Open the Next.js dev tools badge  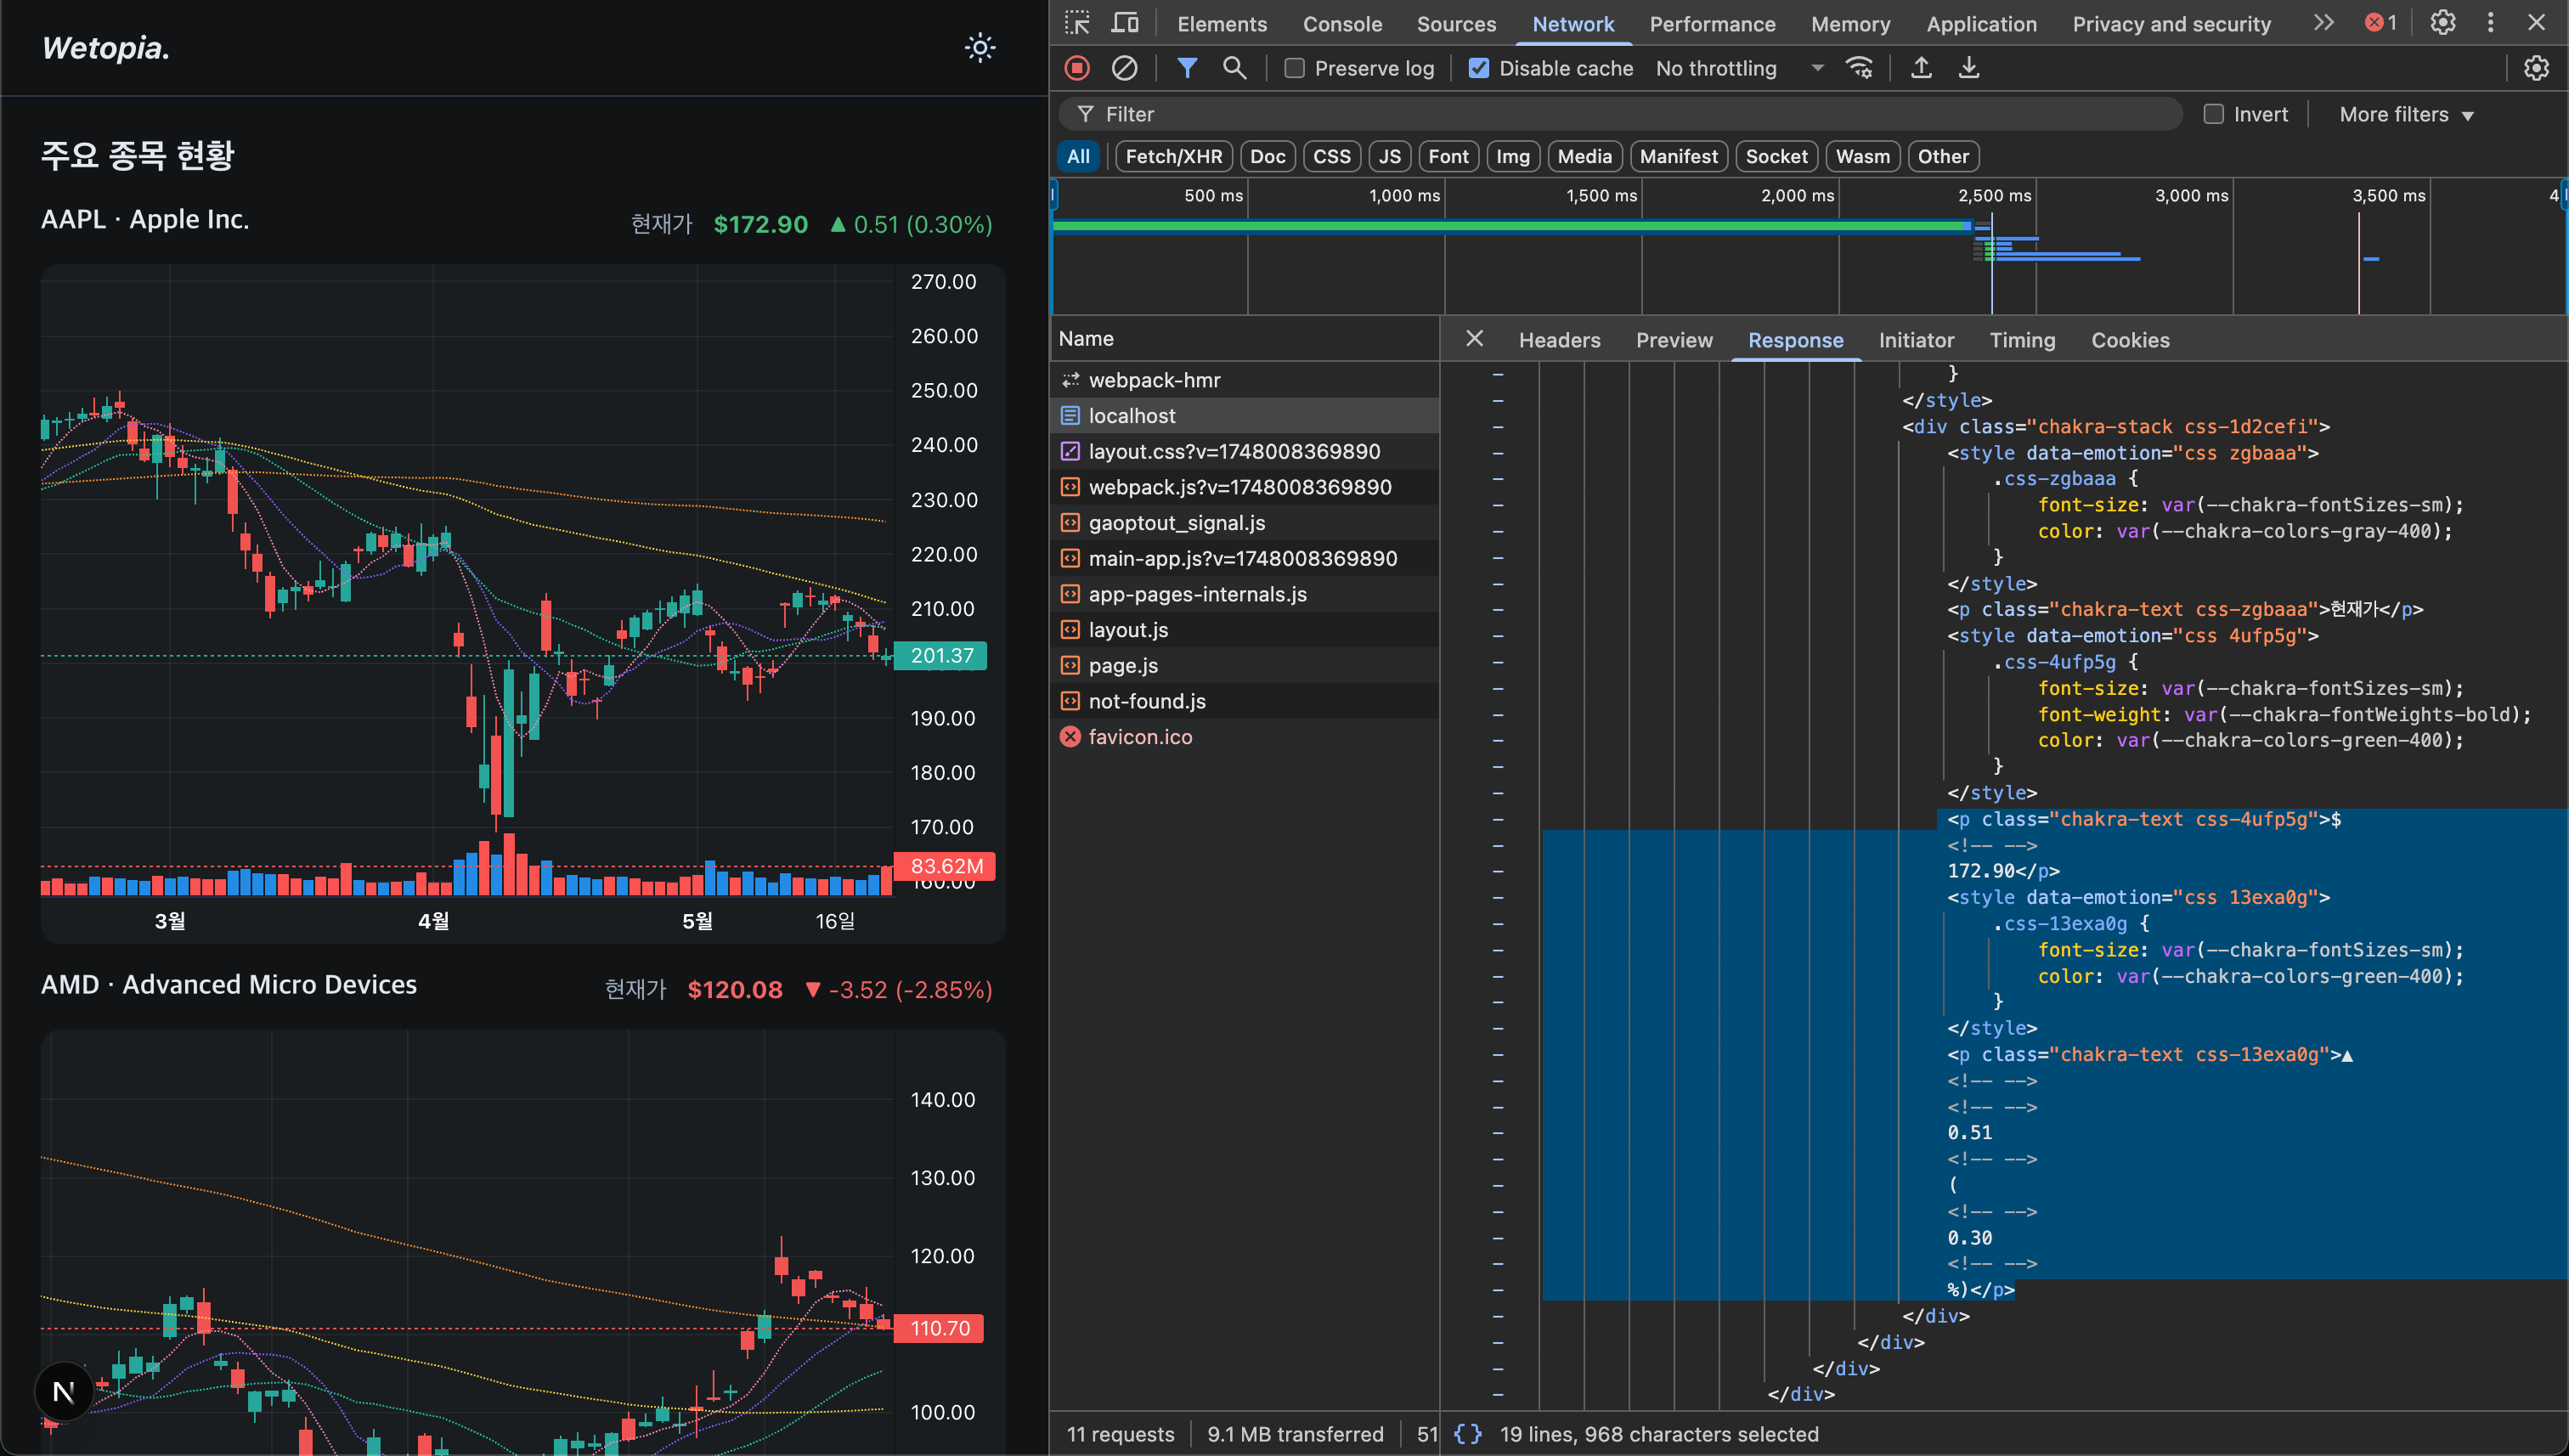click(63, 1392)
